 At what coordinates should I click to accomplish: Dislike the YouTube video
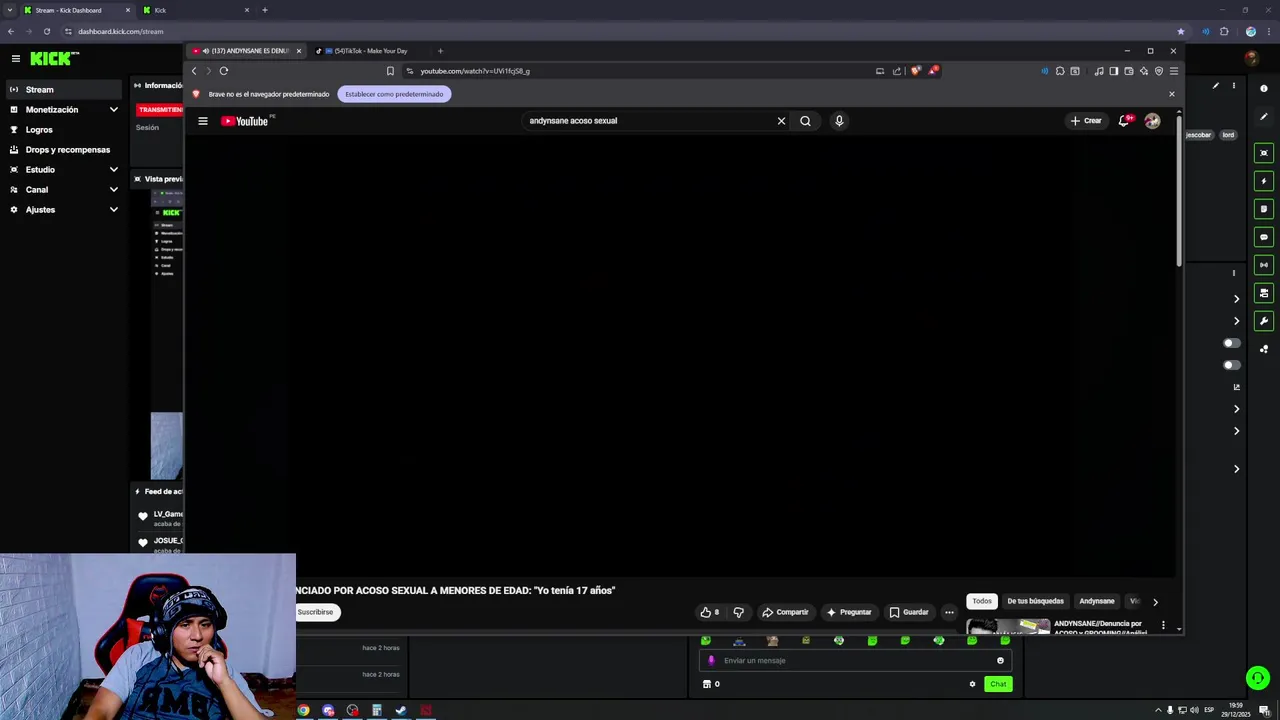739,612
